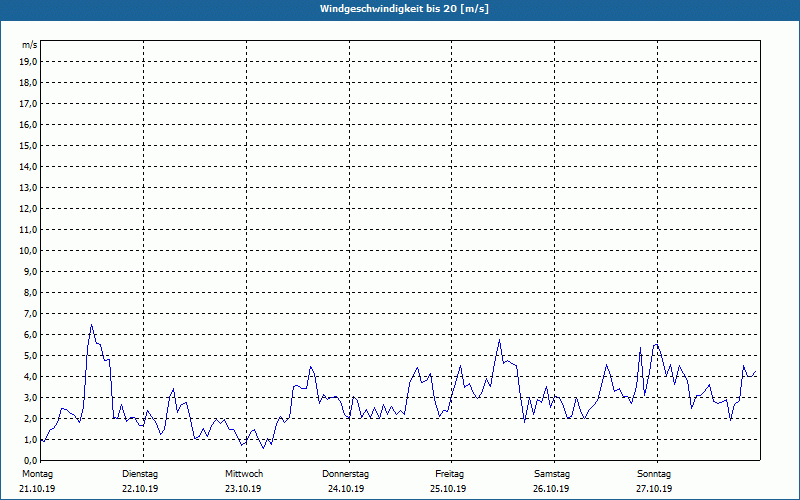The height and width of the screenshot is (500, 800).
Task: Click the 12,0 y-axis label
Action: click(29, 208)
